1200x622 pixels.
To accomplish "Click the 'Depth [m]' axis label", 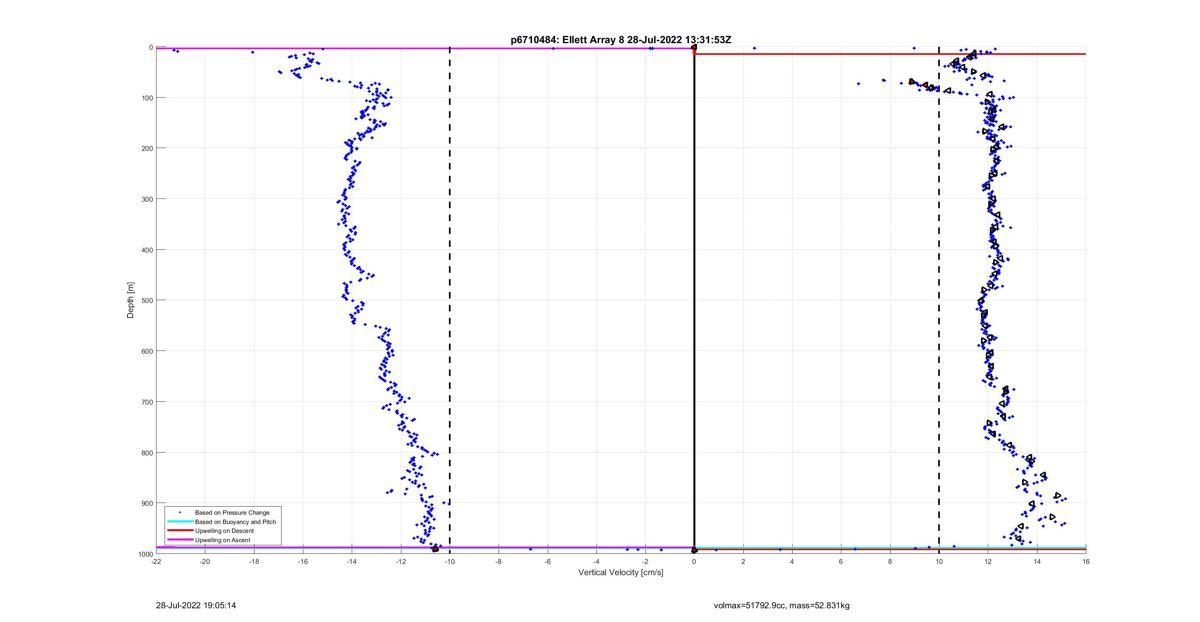I will 131,300.
